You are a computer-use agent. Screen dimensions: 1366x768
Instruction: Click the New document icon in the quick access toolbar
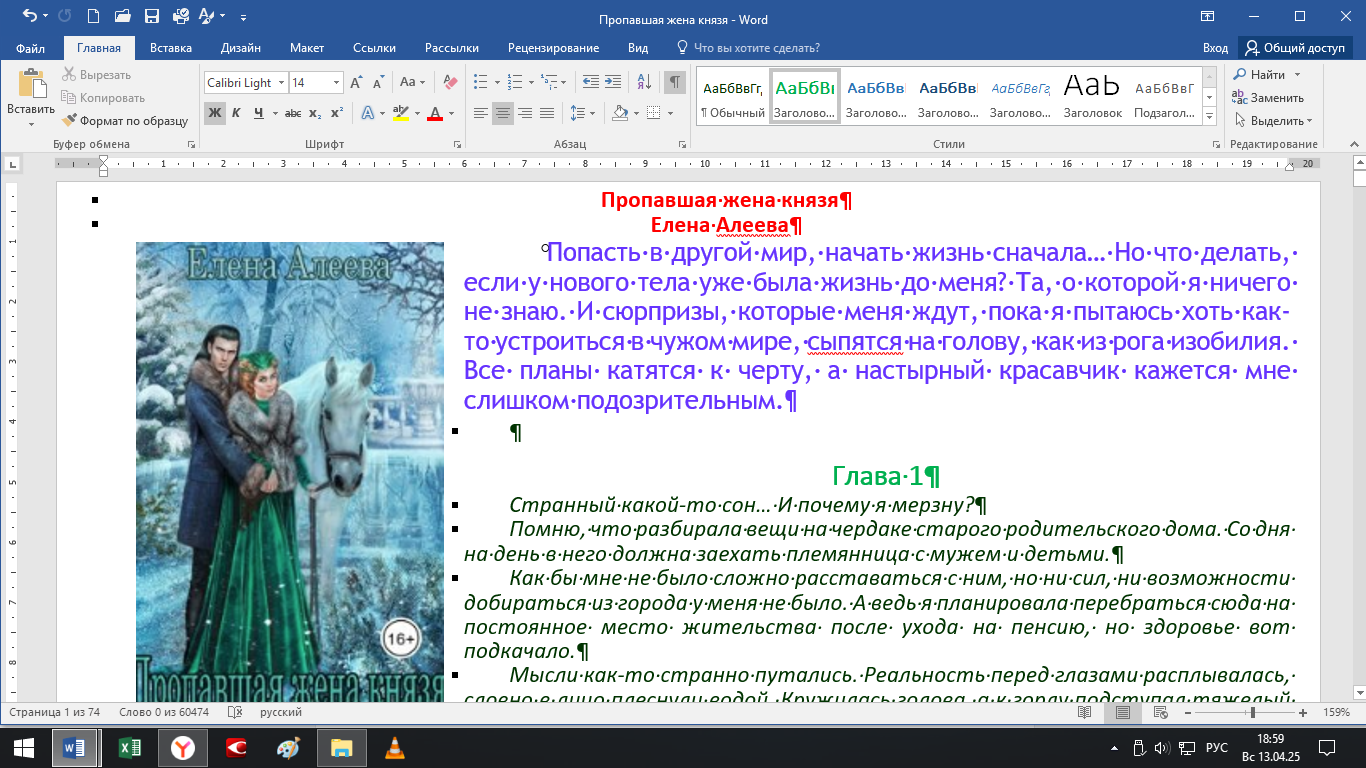(x=93, y=16)
